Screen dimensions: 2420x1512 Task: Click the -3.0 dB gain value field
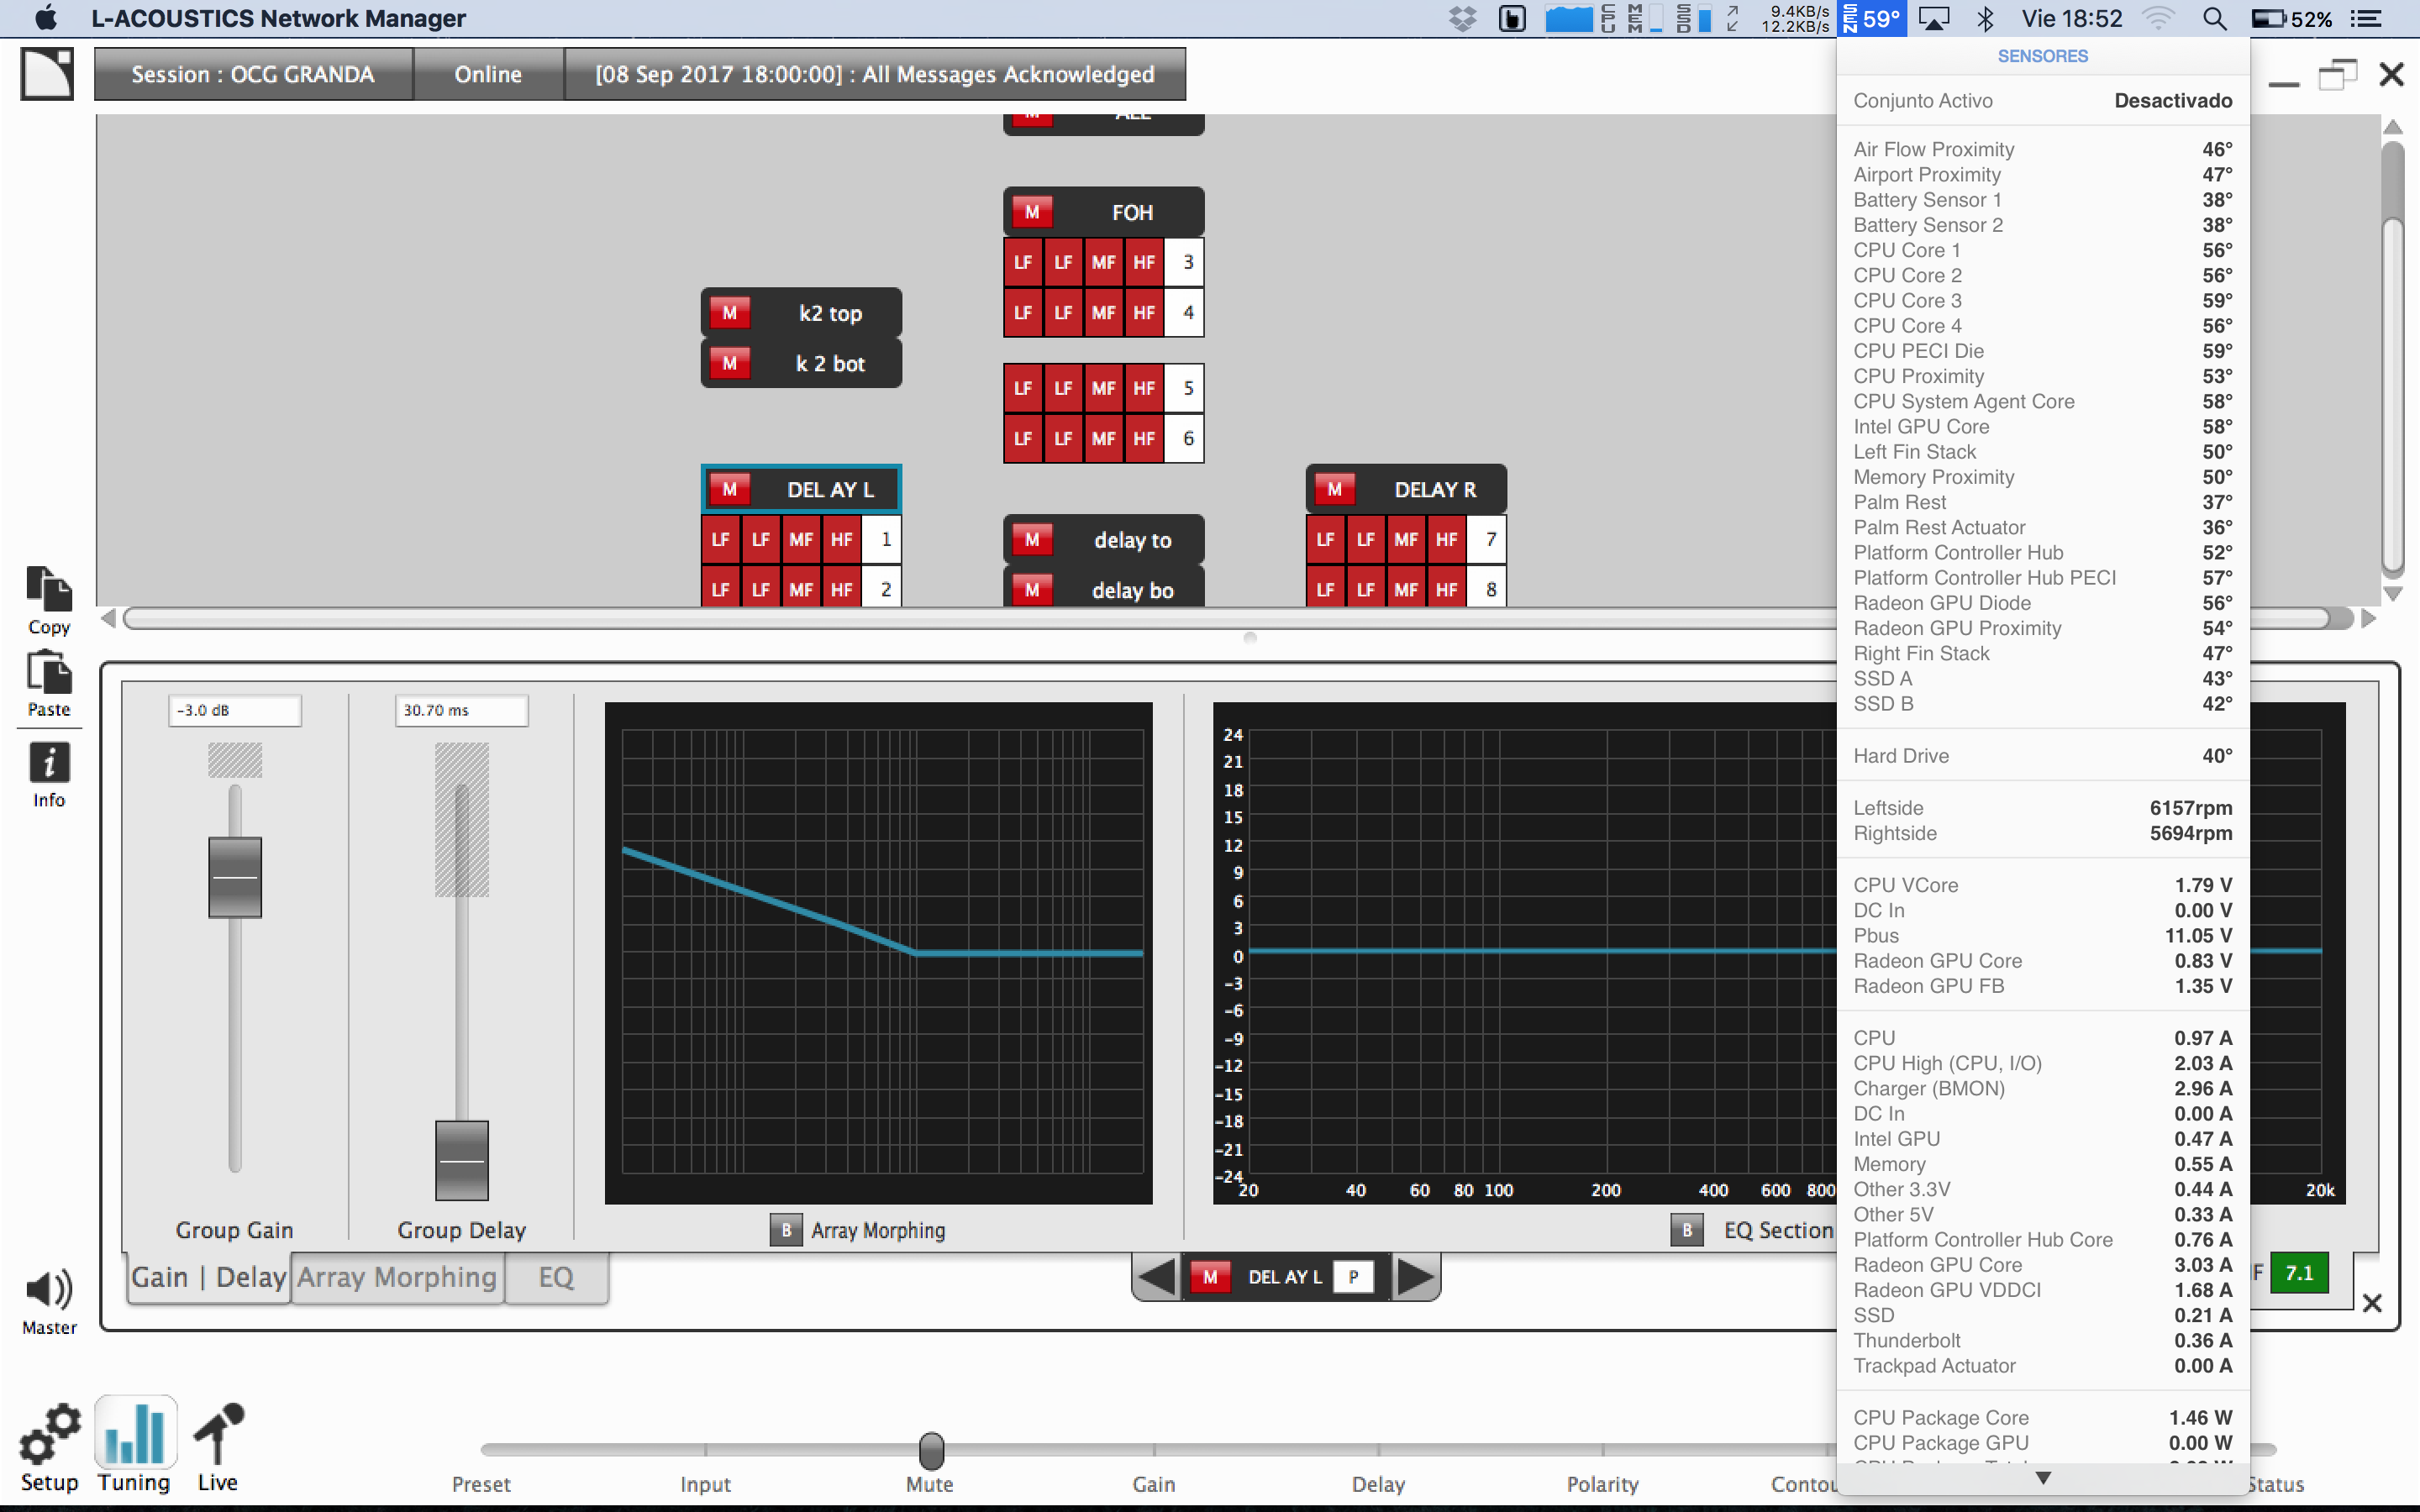[x=235, y=710]
